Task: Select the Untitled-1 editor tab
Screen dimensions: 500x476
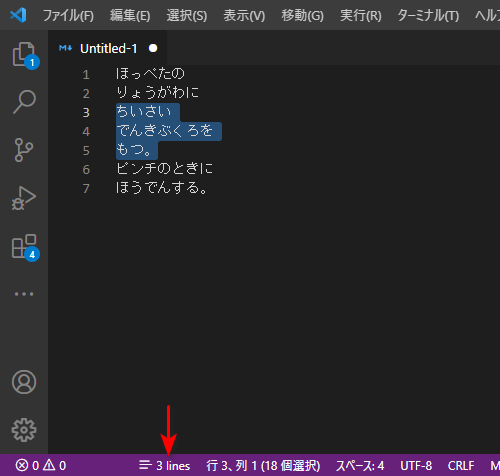Action: (108, 48)
